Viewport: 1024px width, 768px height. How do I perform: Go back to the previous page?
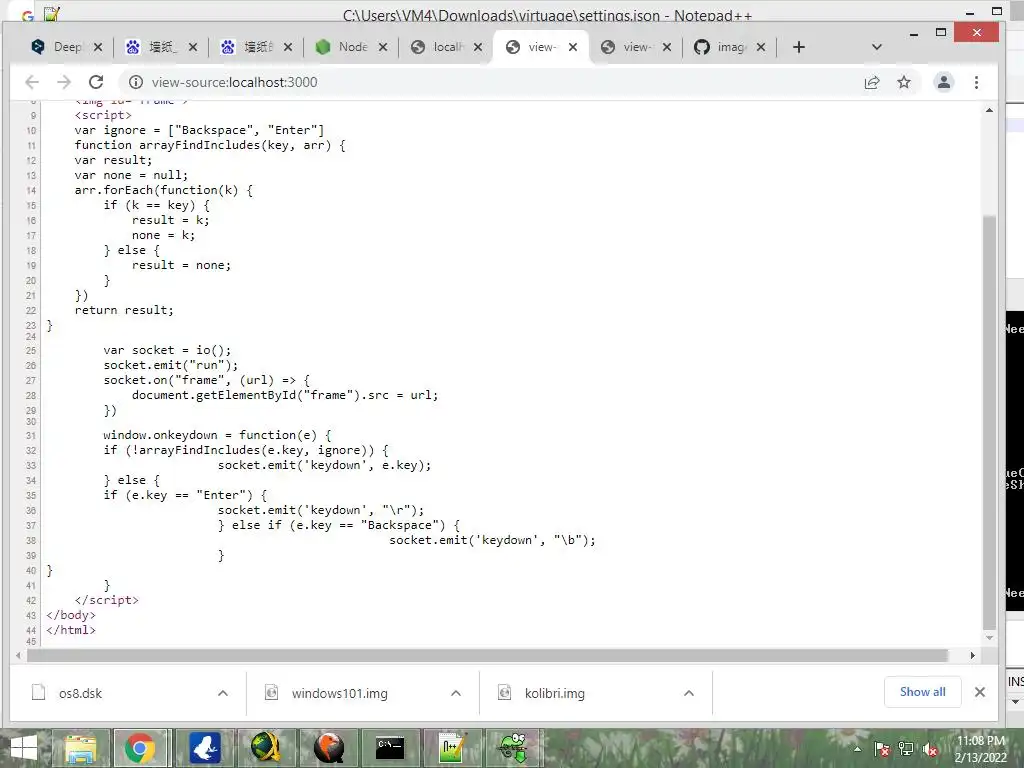32,82
